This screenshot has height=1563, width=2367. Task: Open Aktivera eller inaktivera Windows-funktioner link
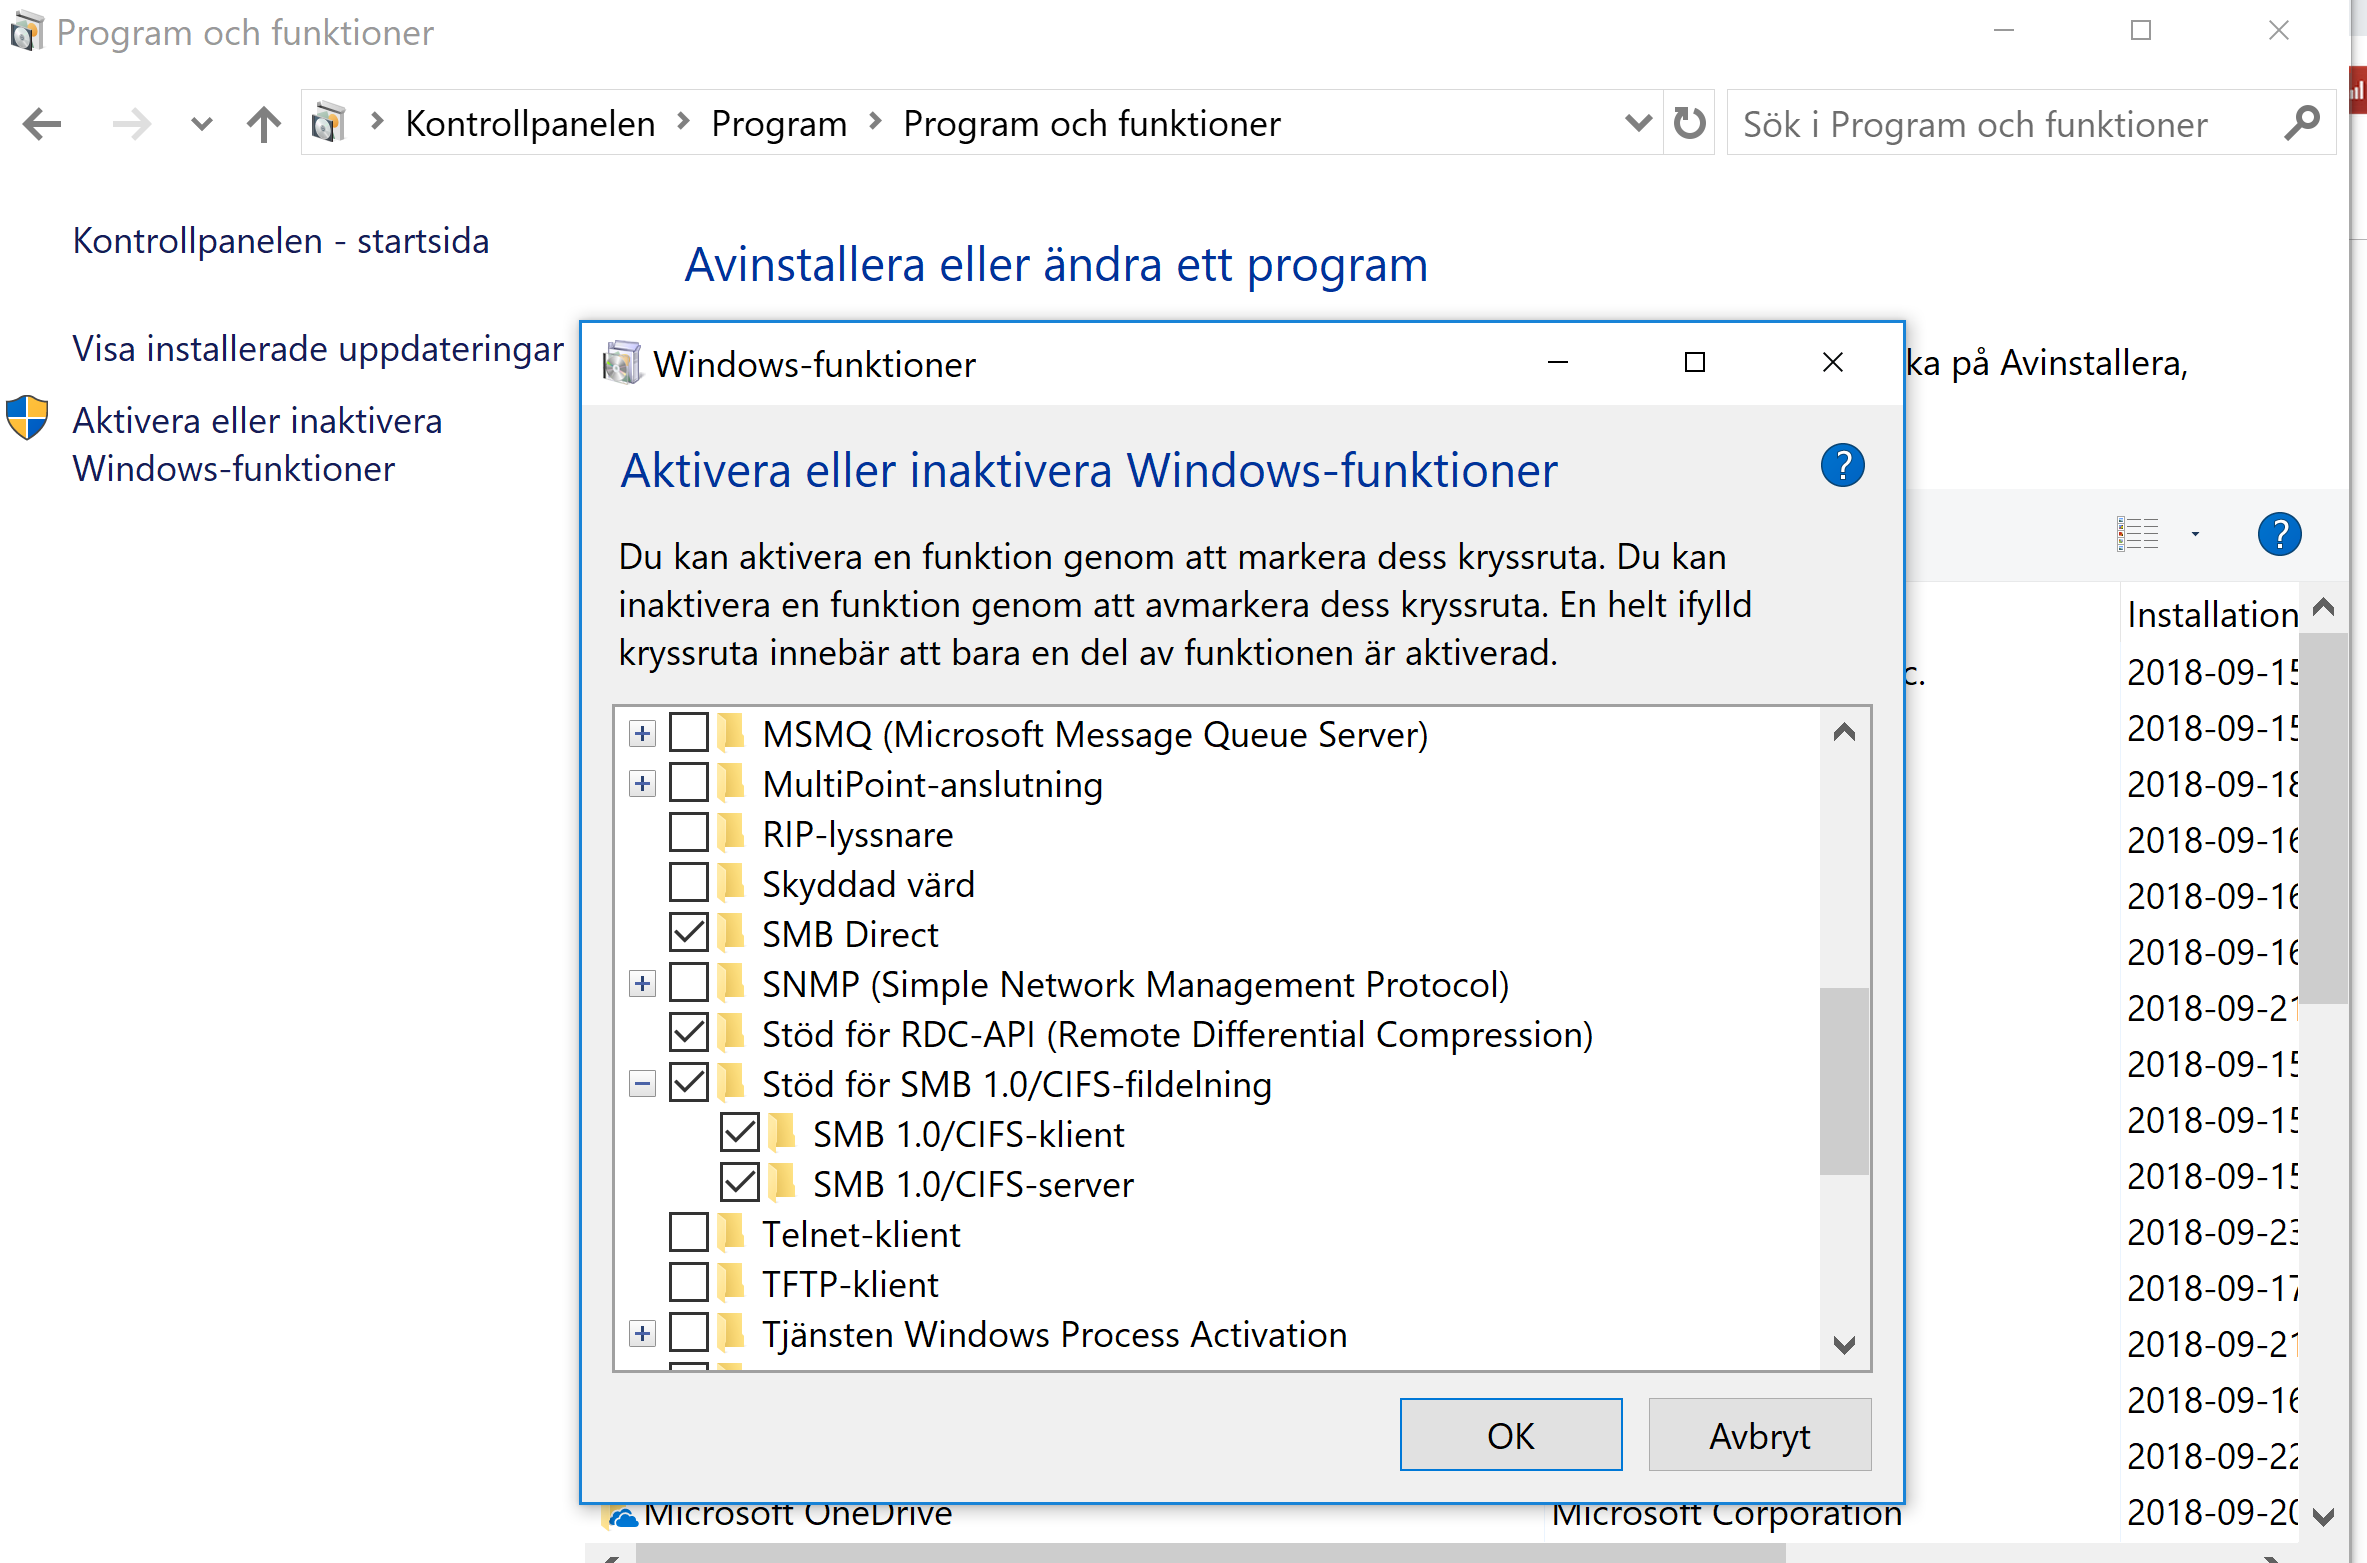[257, 445]
